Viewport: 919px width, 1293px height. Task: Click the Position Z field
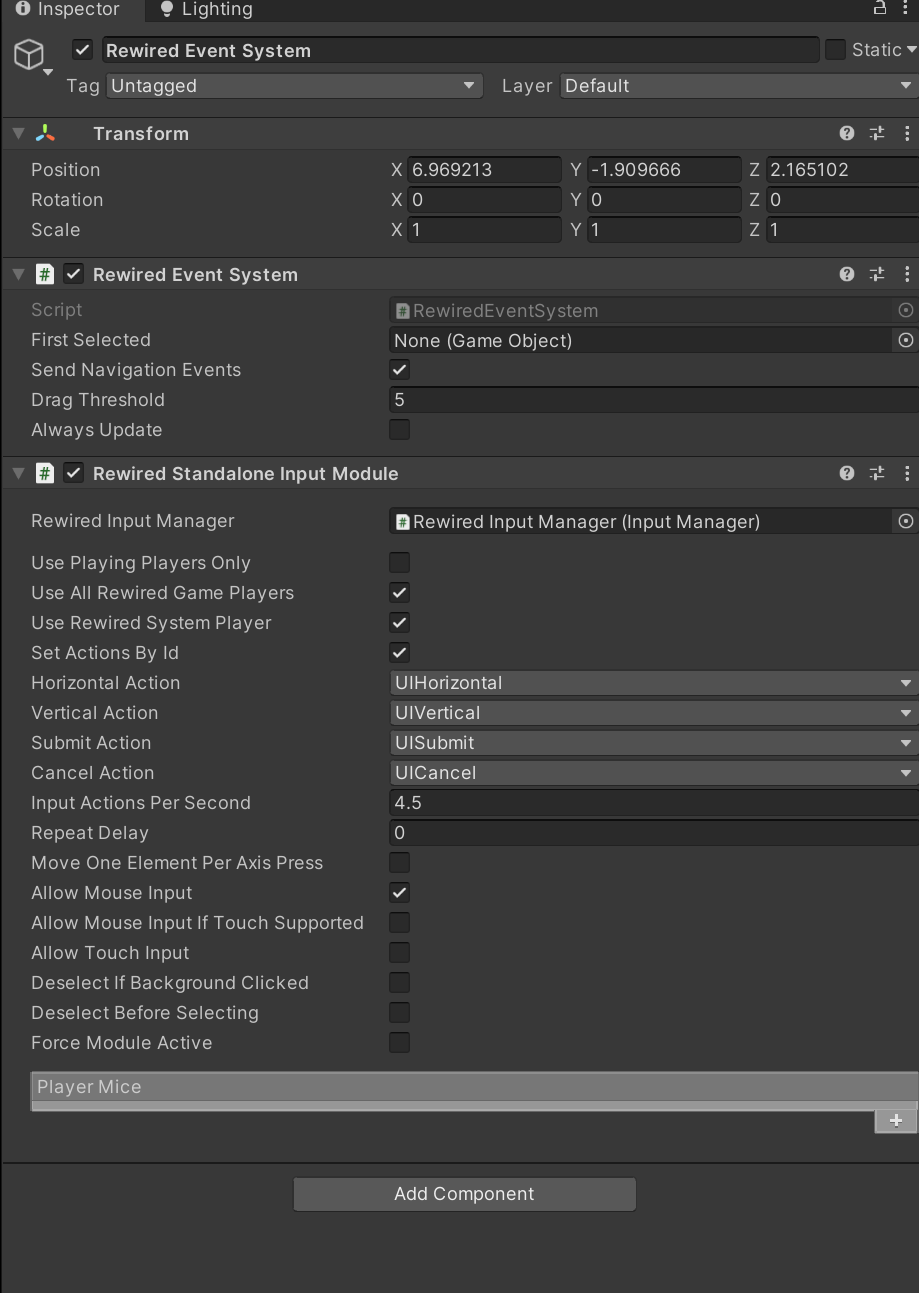[x=842, y=170]
